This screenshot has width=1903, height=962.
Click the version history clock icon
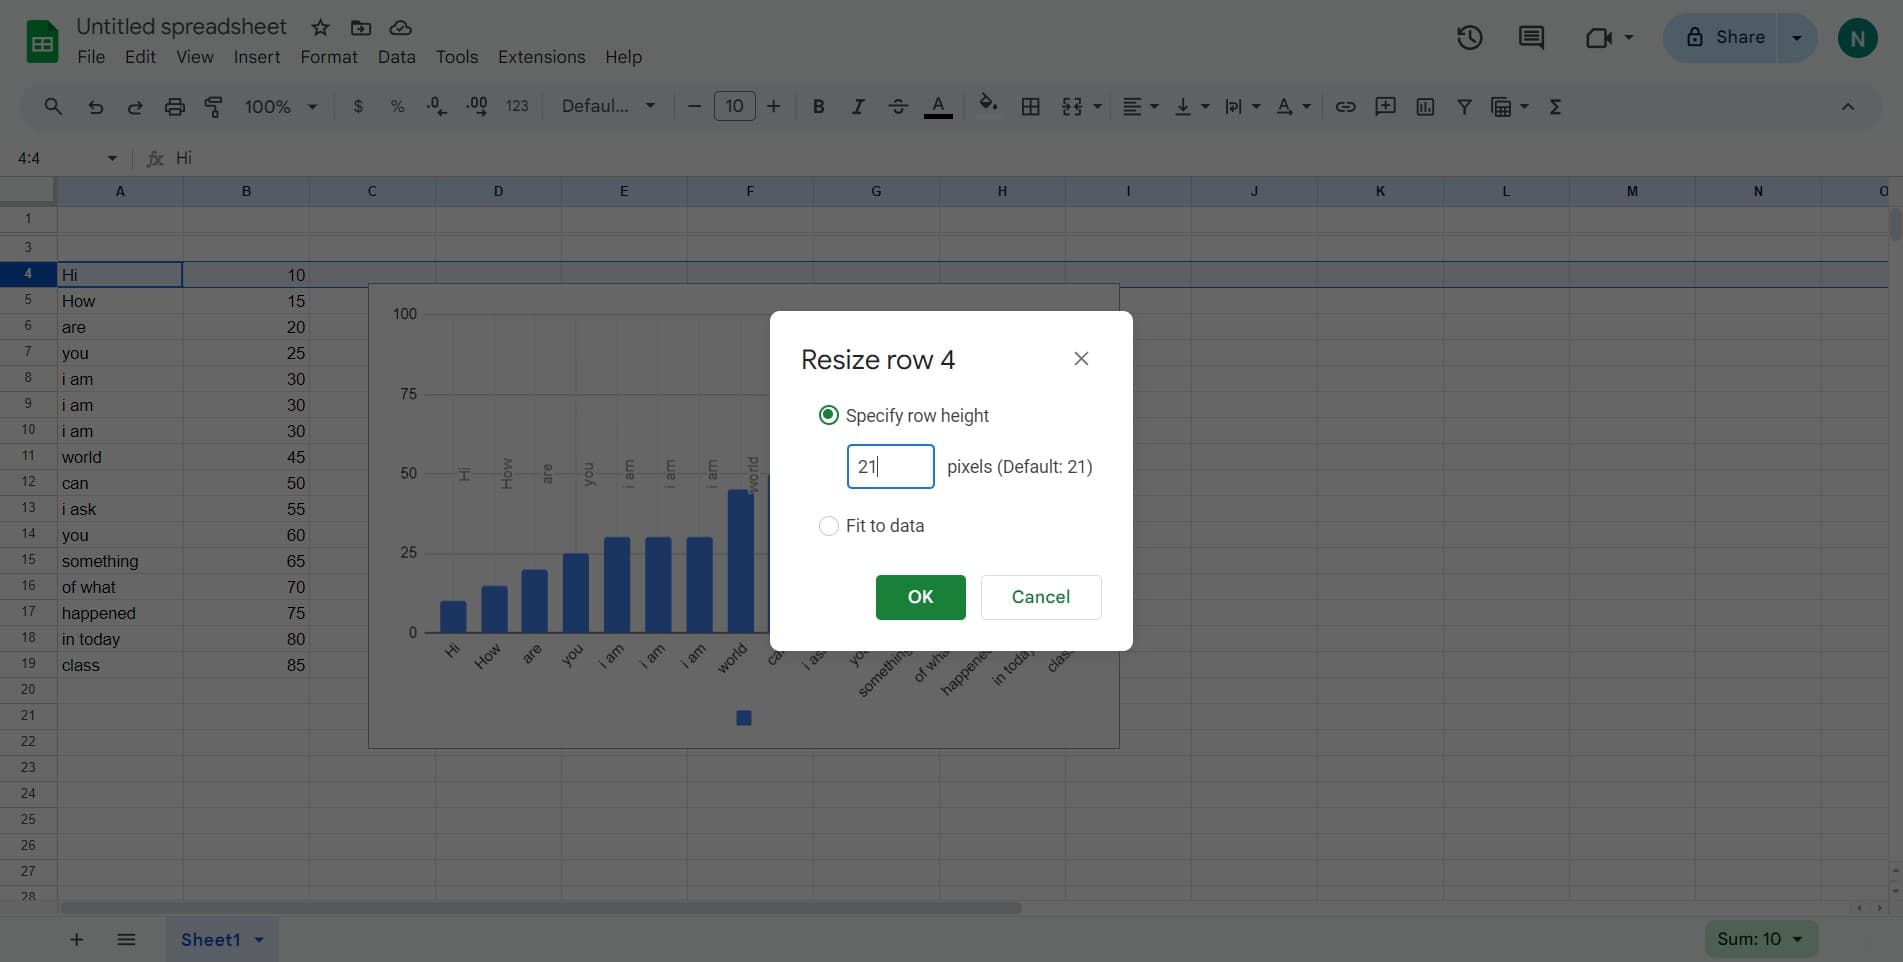1469,38
